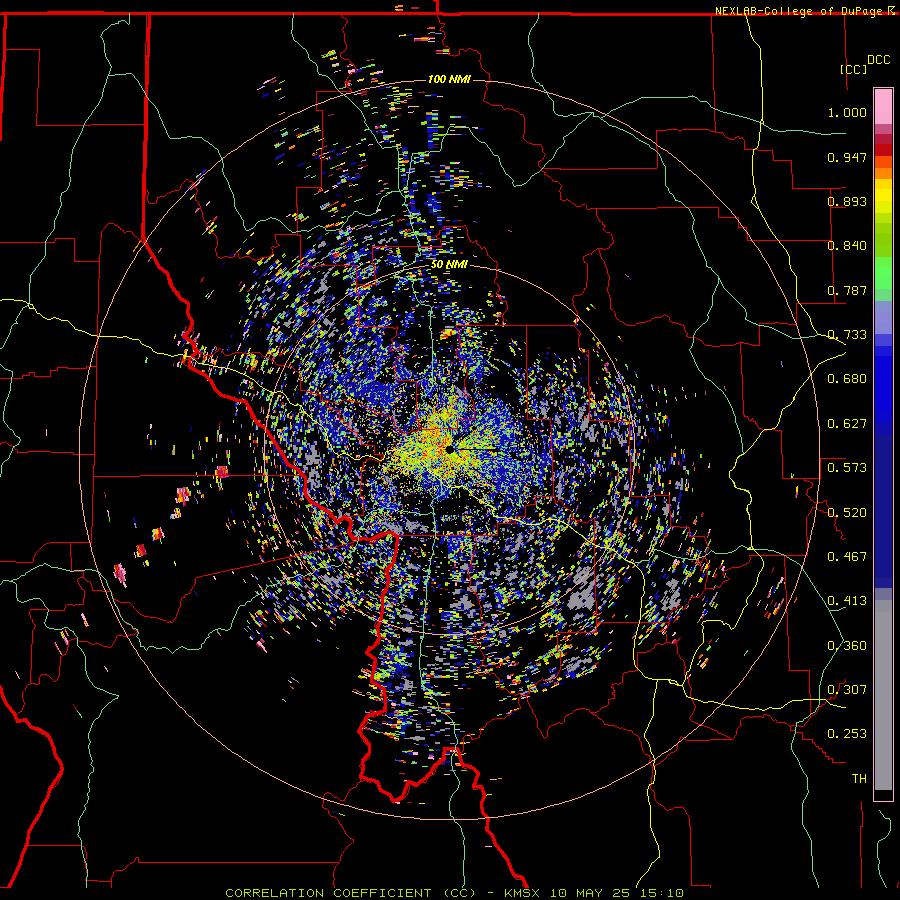Click the 0.680 legend value
Viewport: 900px width, 900px height.
847,379
